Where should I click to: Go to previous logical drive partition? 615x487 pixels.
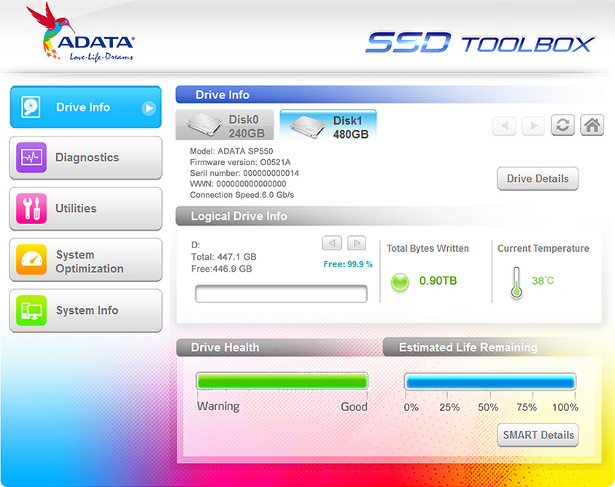[x=332, y=243]
